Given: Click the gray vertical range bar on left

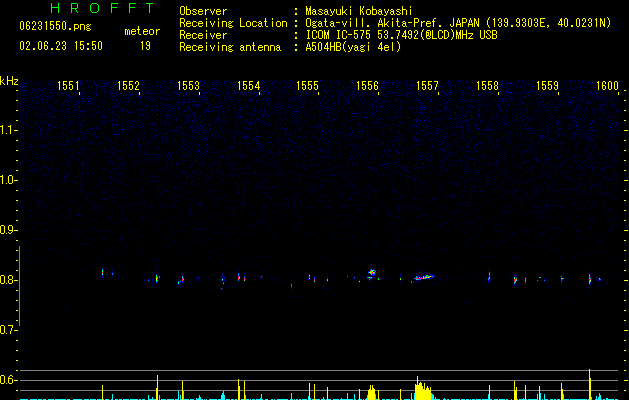Looking at the screenshot, I should [19, 286].
